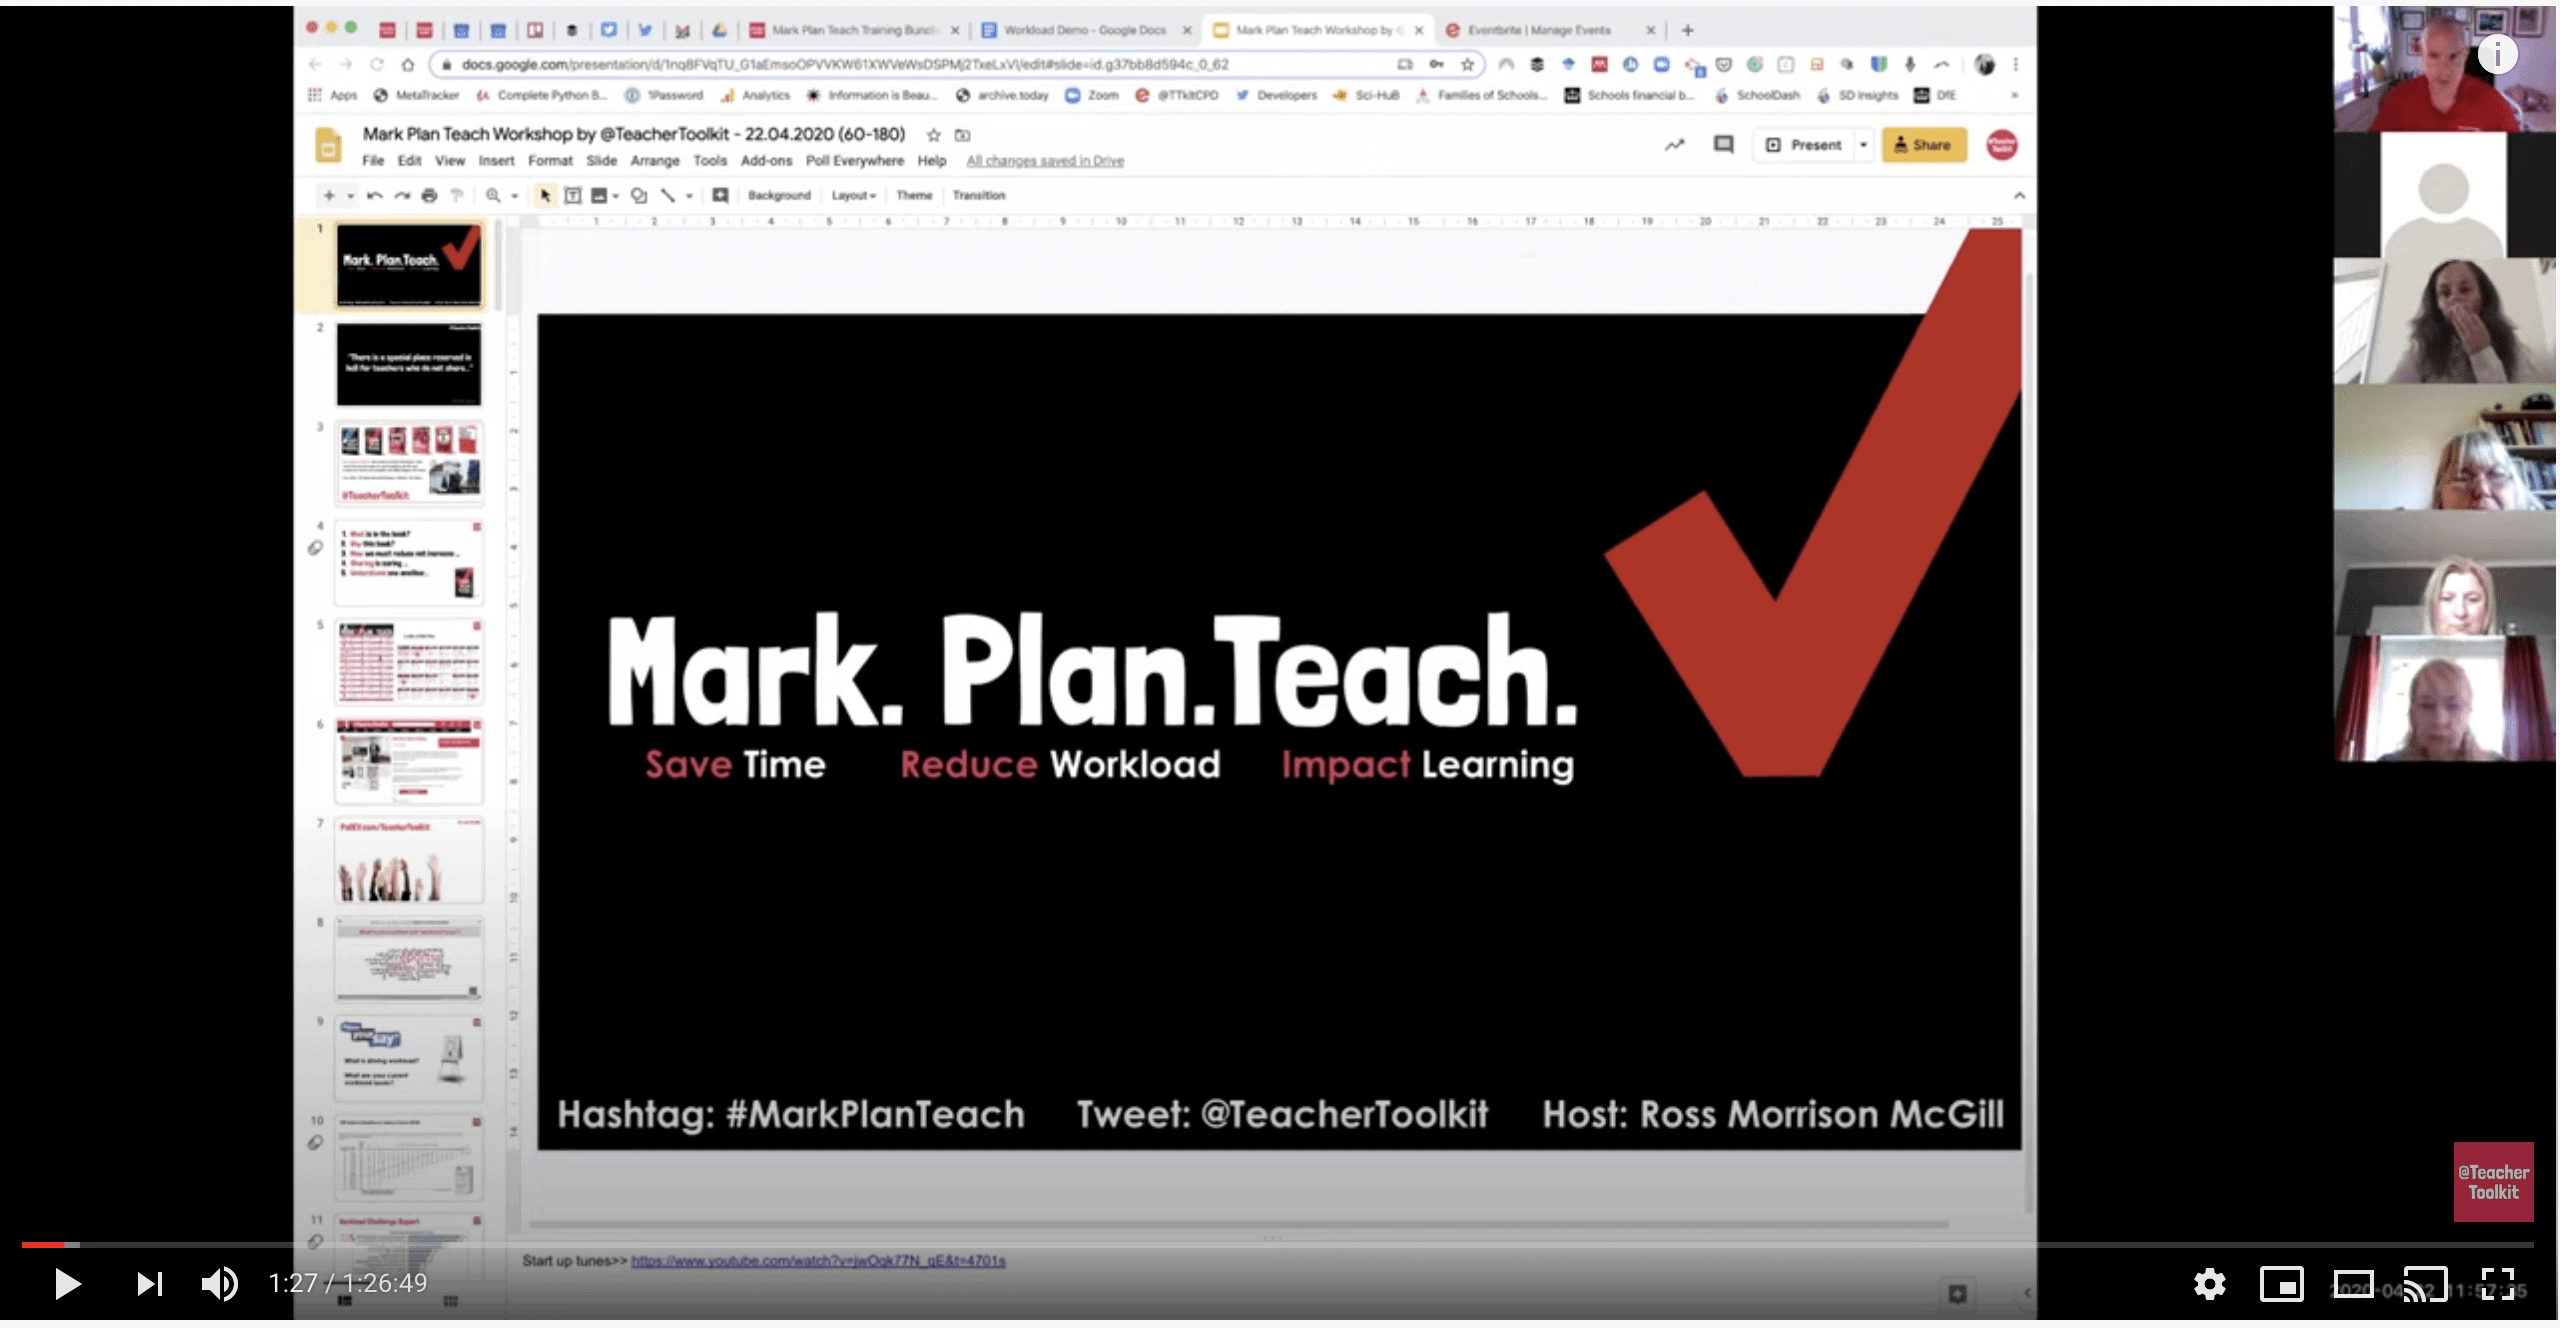Open the start up tunes YouTube link
The width and height of the screenshot is (2560, 1328).
[817, 1261]
